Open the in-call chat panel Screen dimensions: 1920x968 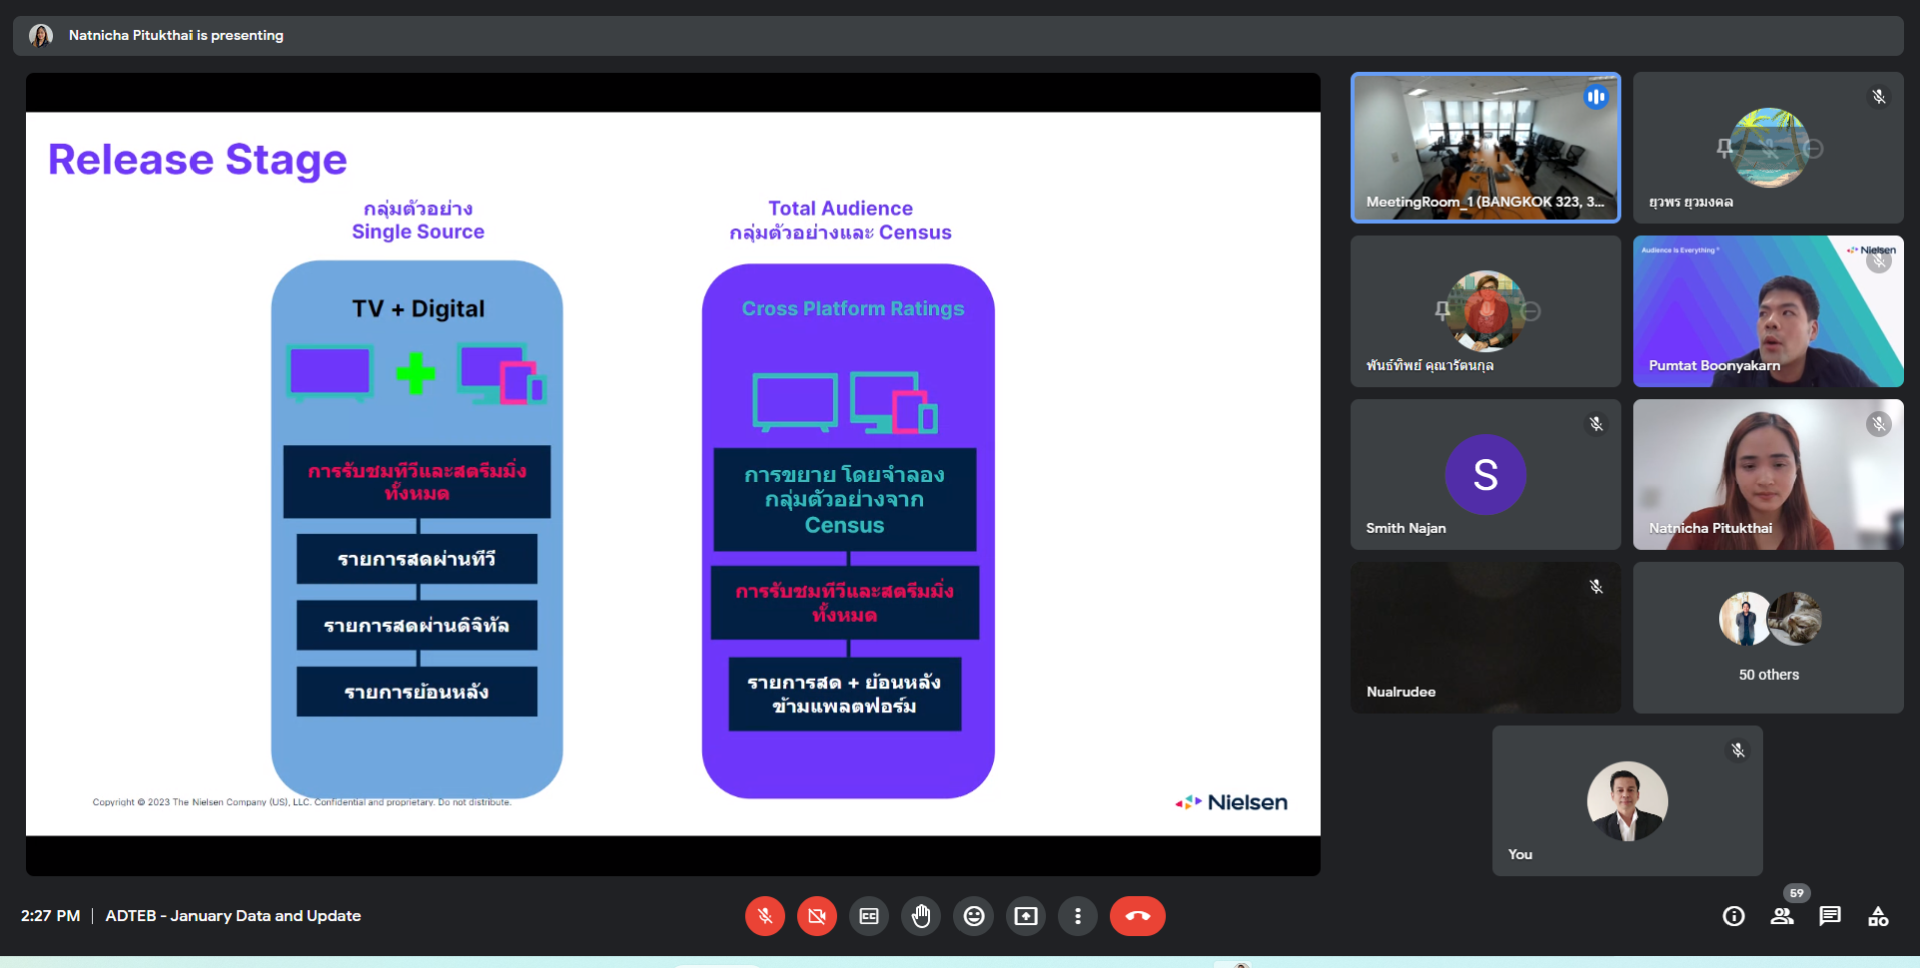coord(1830,915)
